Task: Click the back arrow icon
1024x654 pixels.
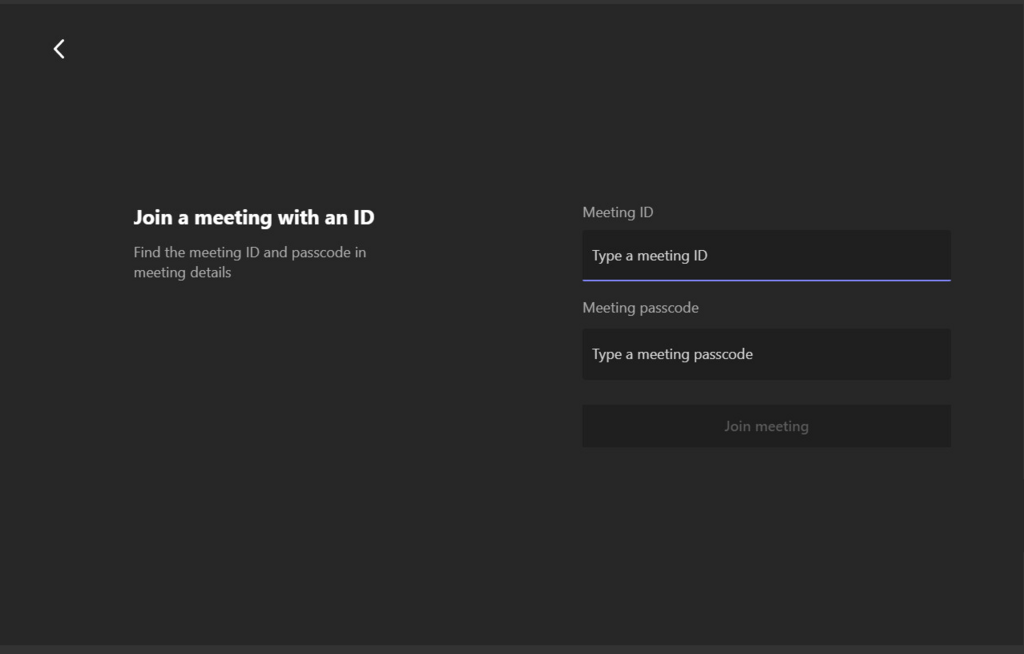Action: (x=59, y=49)
